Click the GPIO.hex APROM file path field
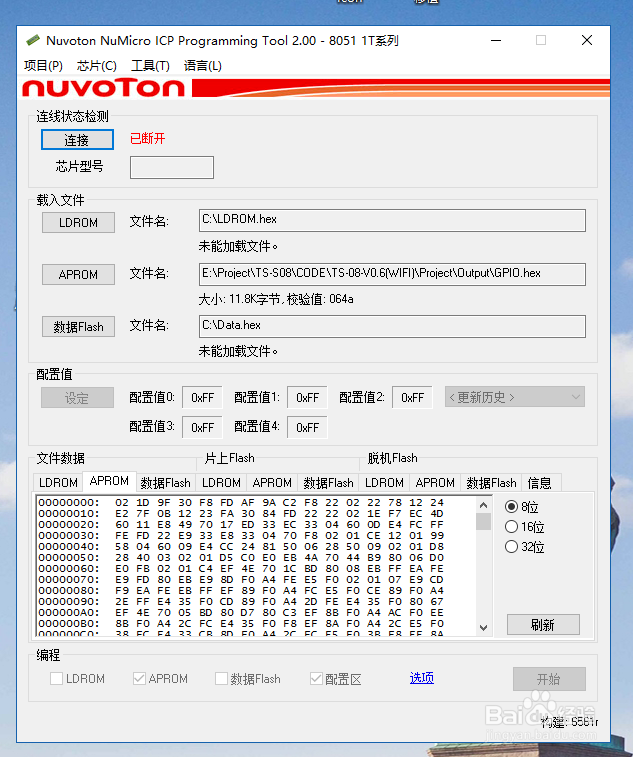Screen dimensions: 633x757 pos(392,274)
